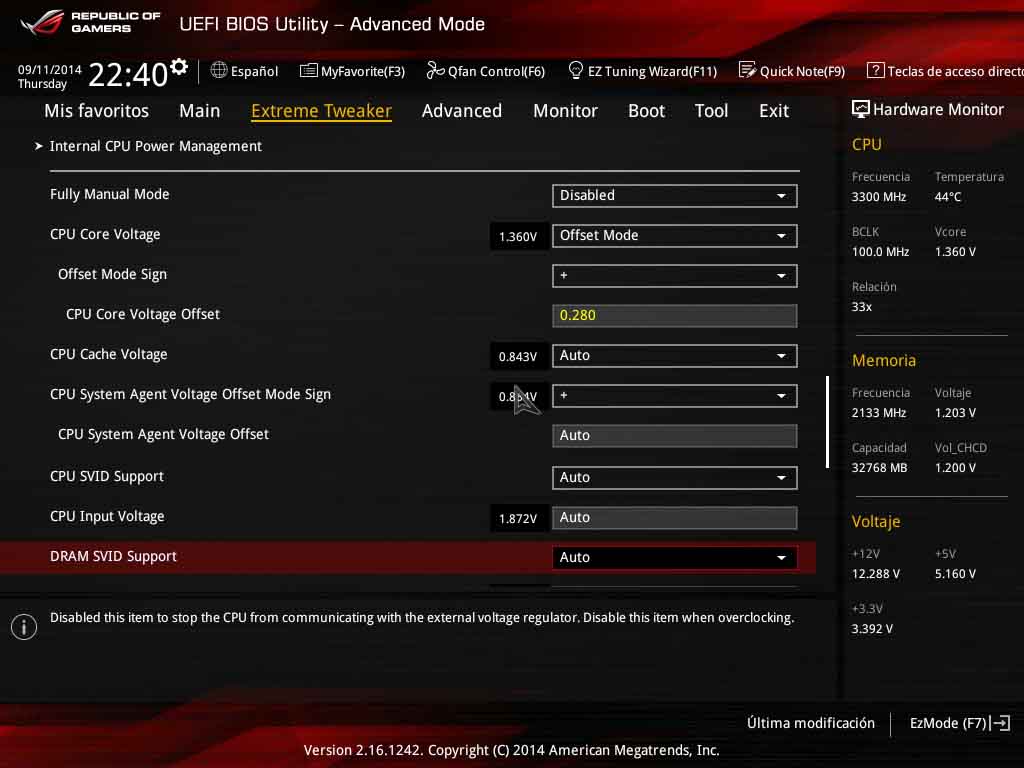This screenshot has width=1024, height=768.
Task: Click Qfan Control(F6) label
Action: click(x=496, y=71)
